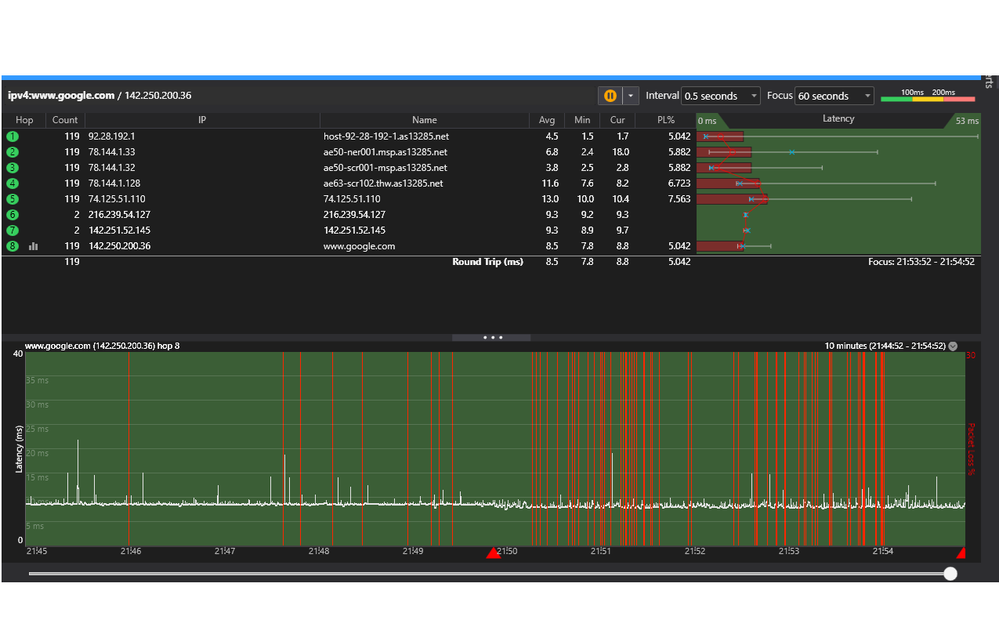
Task: Open the timeline graph options chevron
Action: (953, 346)
